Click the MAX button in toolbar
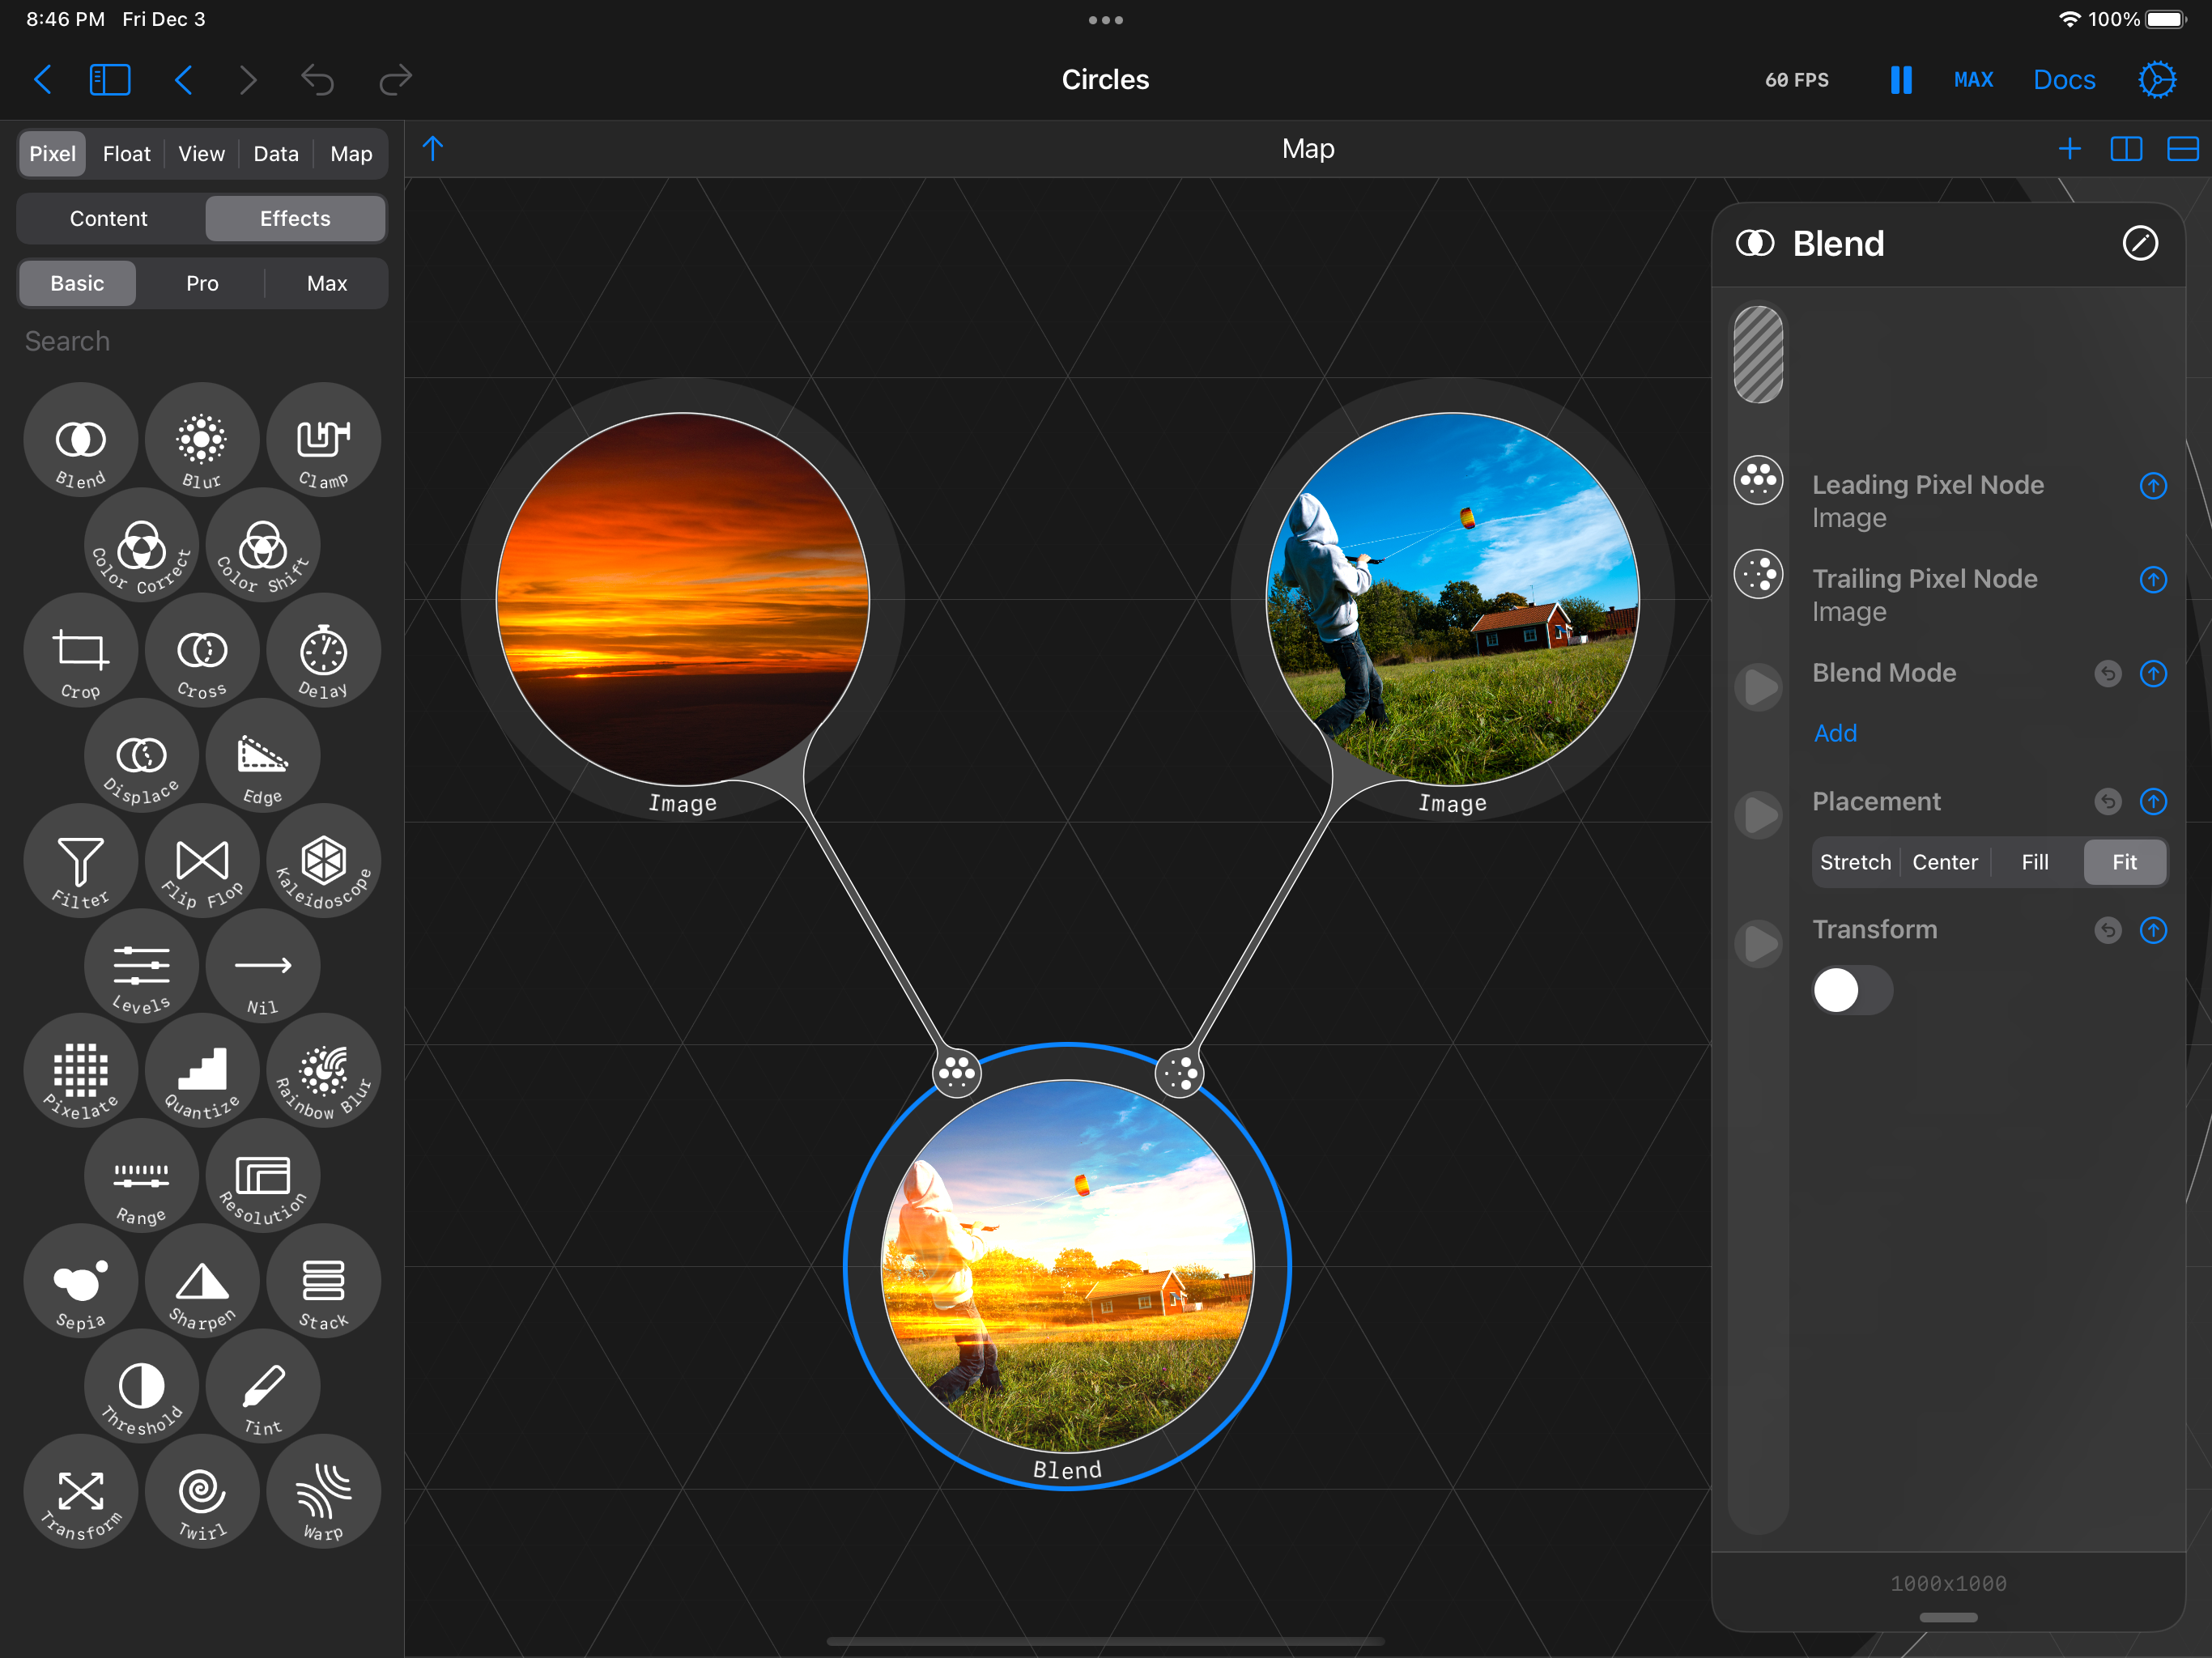2212x1658 pixels. tap(1972, 80)
